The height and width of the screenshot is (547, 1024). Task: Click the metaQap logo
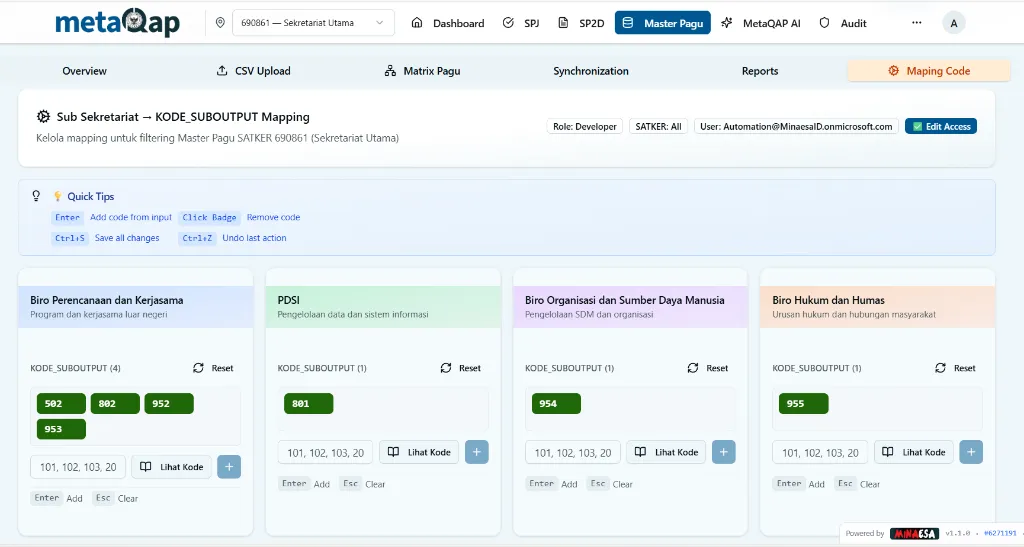coord(117,22)
